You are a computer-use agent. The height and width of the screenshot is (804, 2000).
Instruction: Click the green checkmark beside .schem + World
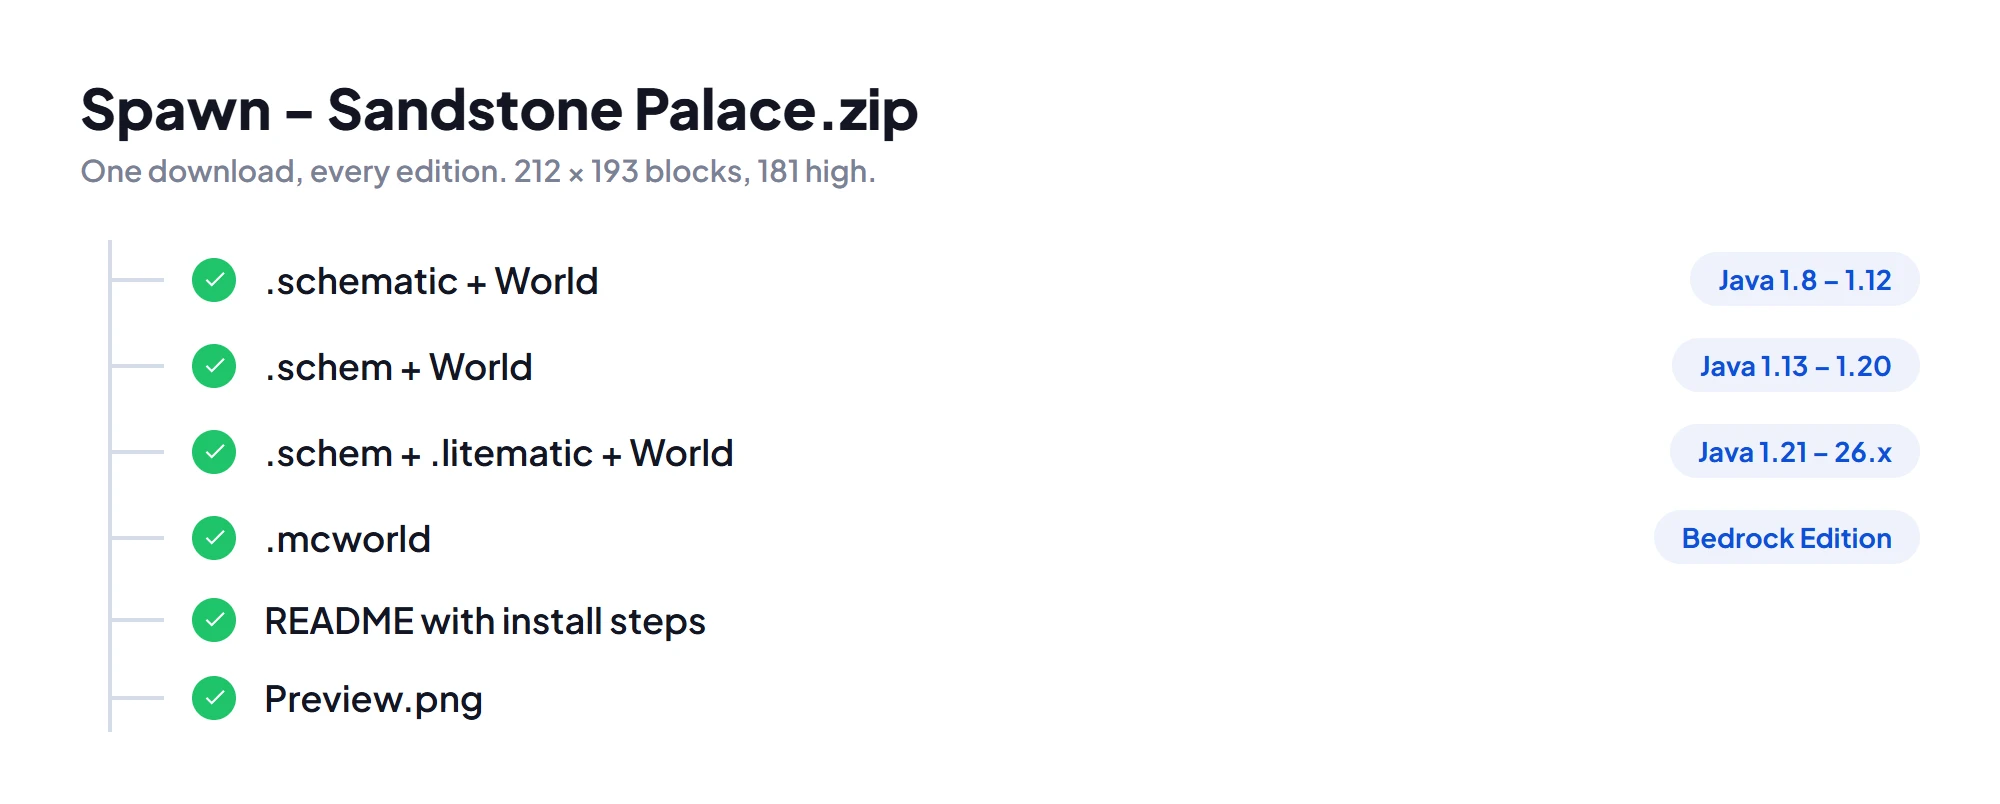tap(214, 366)
